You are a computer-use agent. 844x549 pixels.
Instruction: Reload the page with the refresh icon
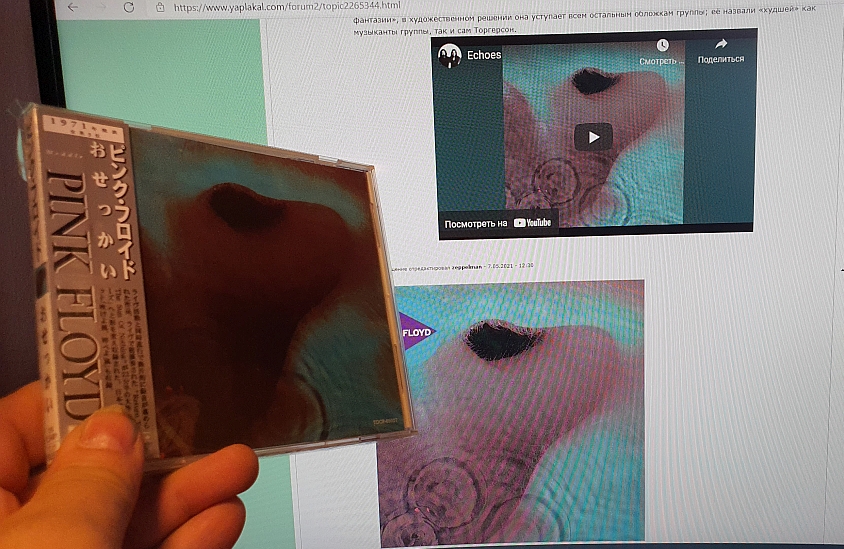pos(129,7)
